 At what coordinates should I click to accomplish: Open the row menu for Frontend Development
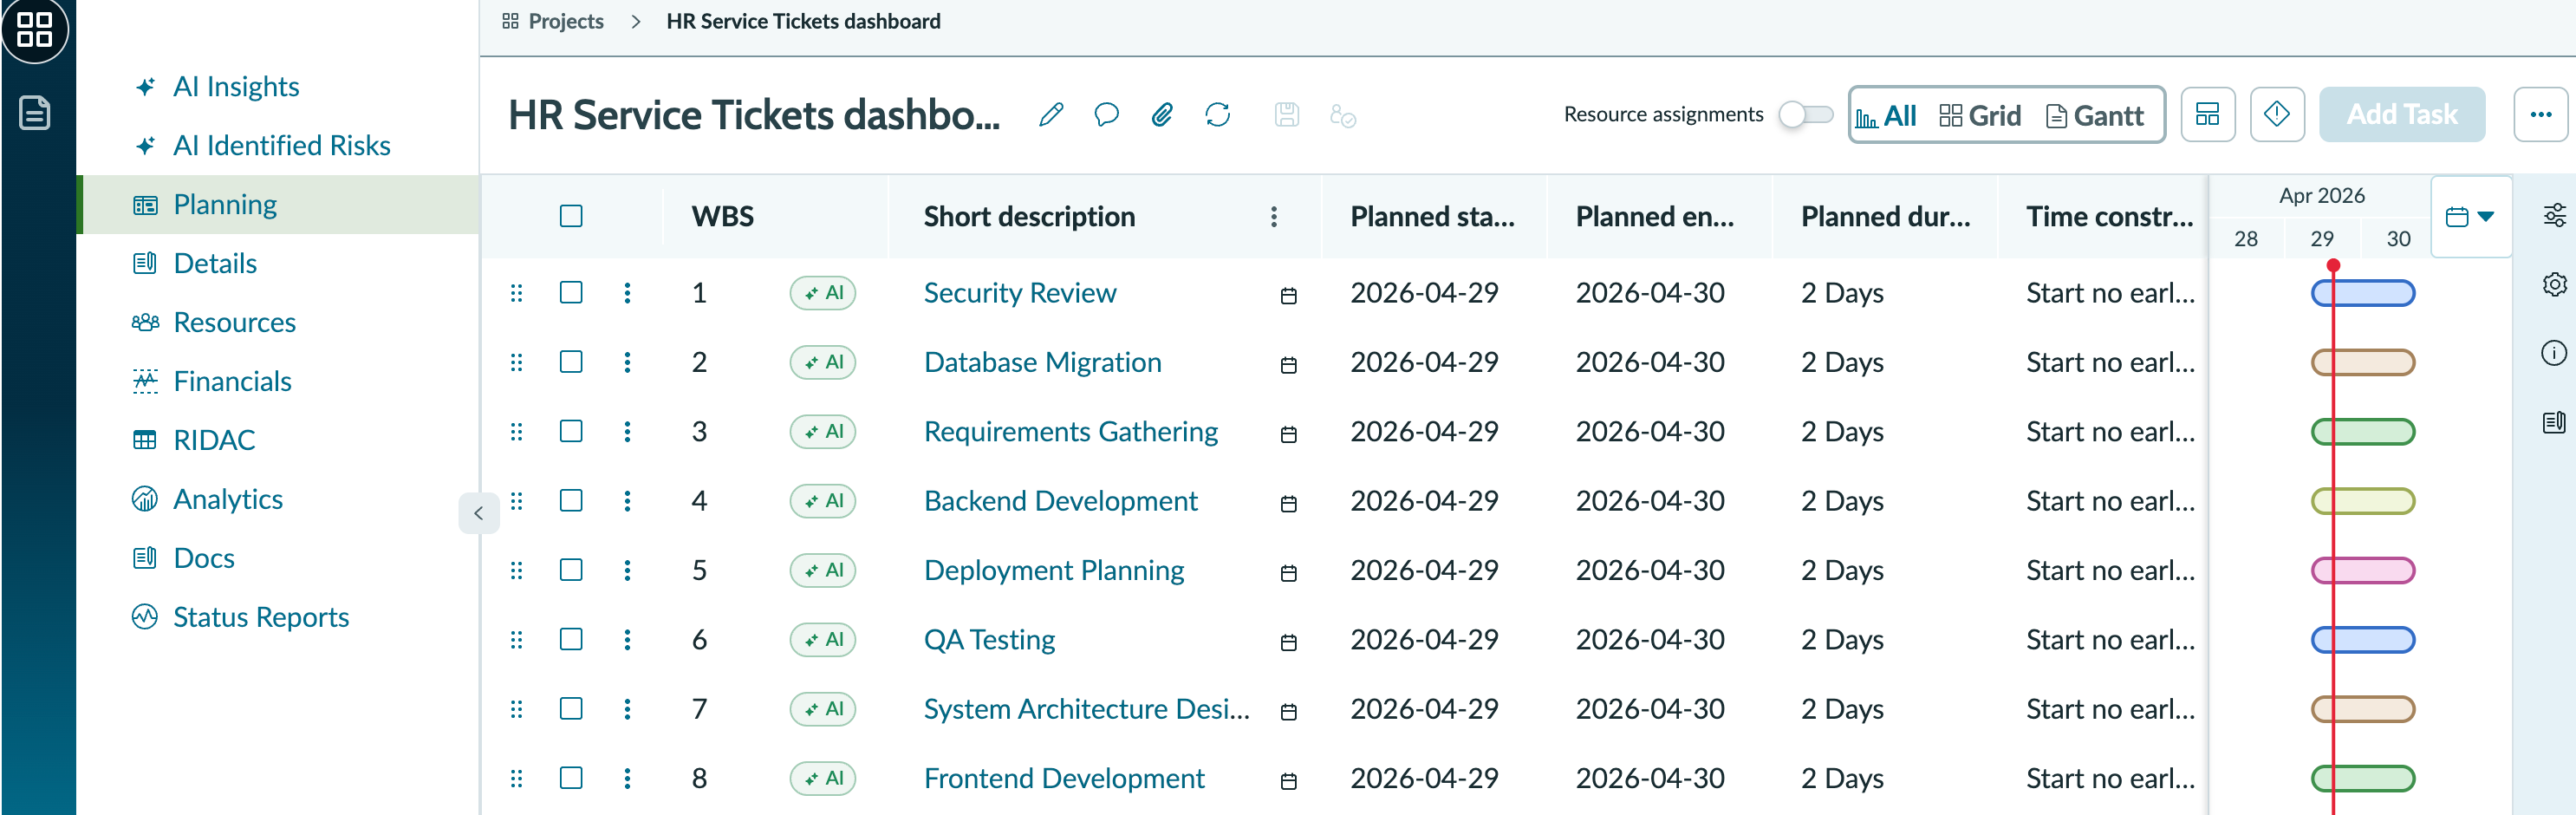(627, 778)
